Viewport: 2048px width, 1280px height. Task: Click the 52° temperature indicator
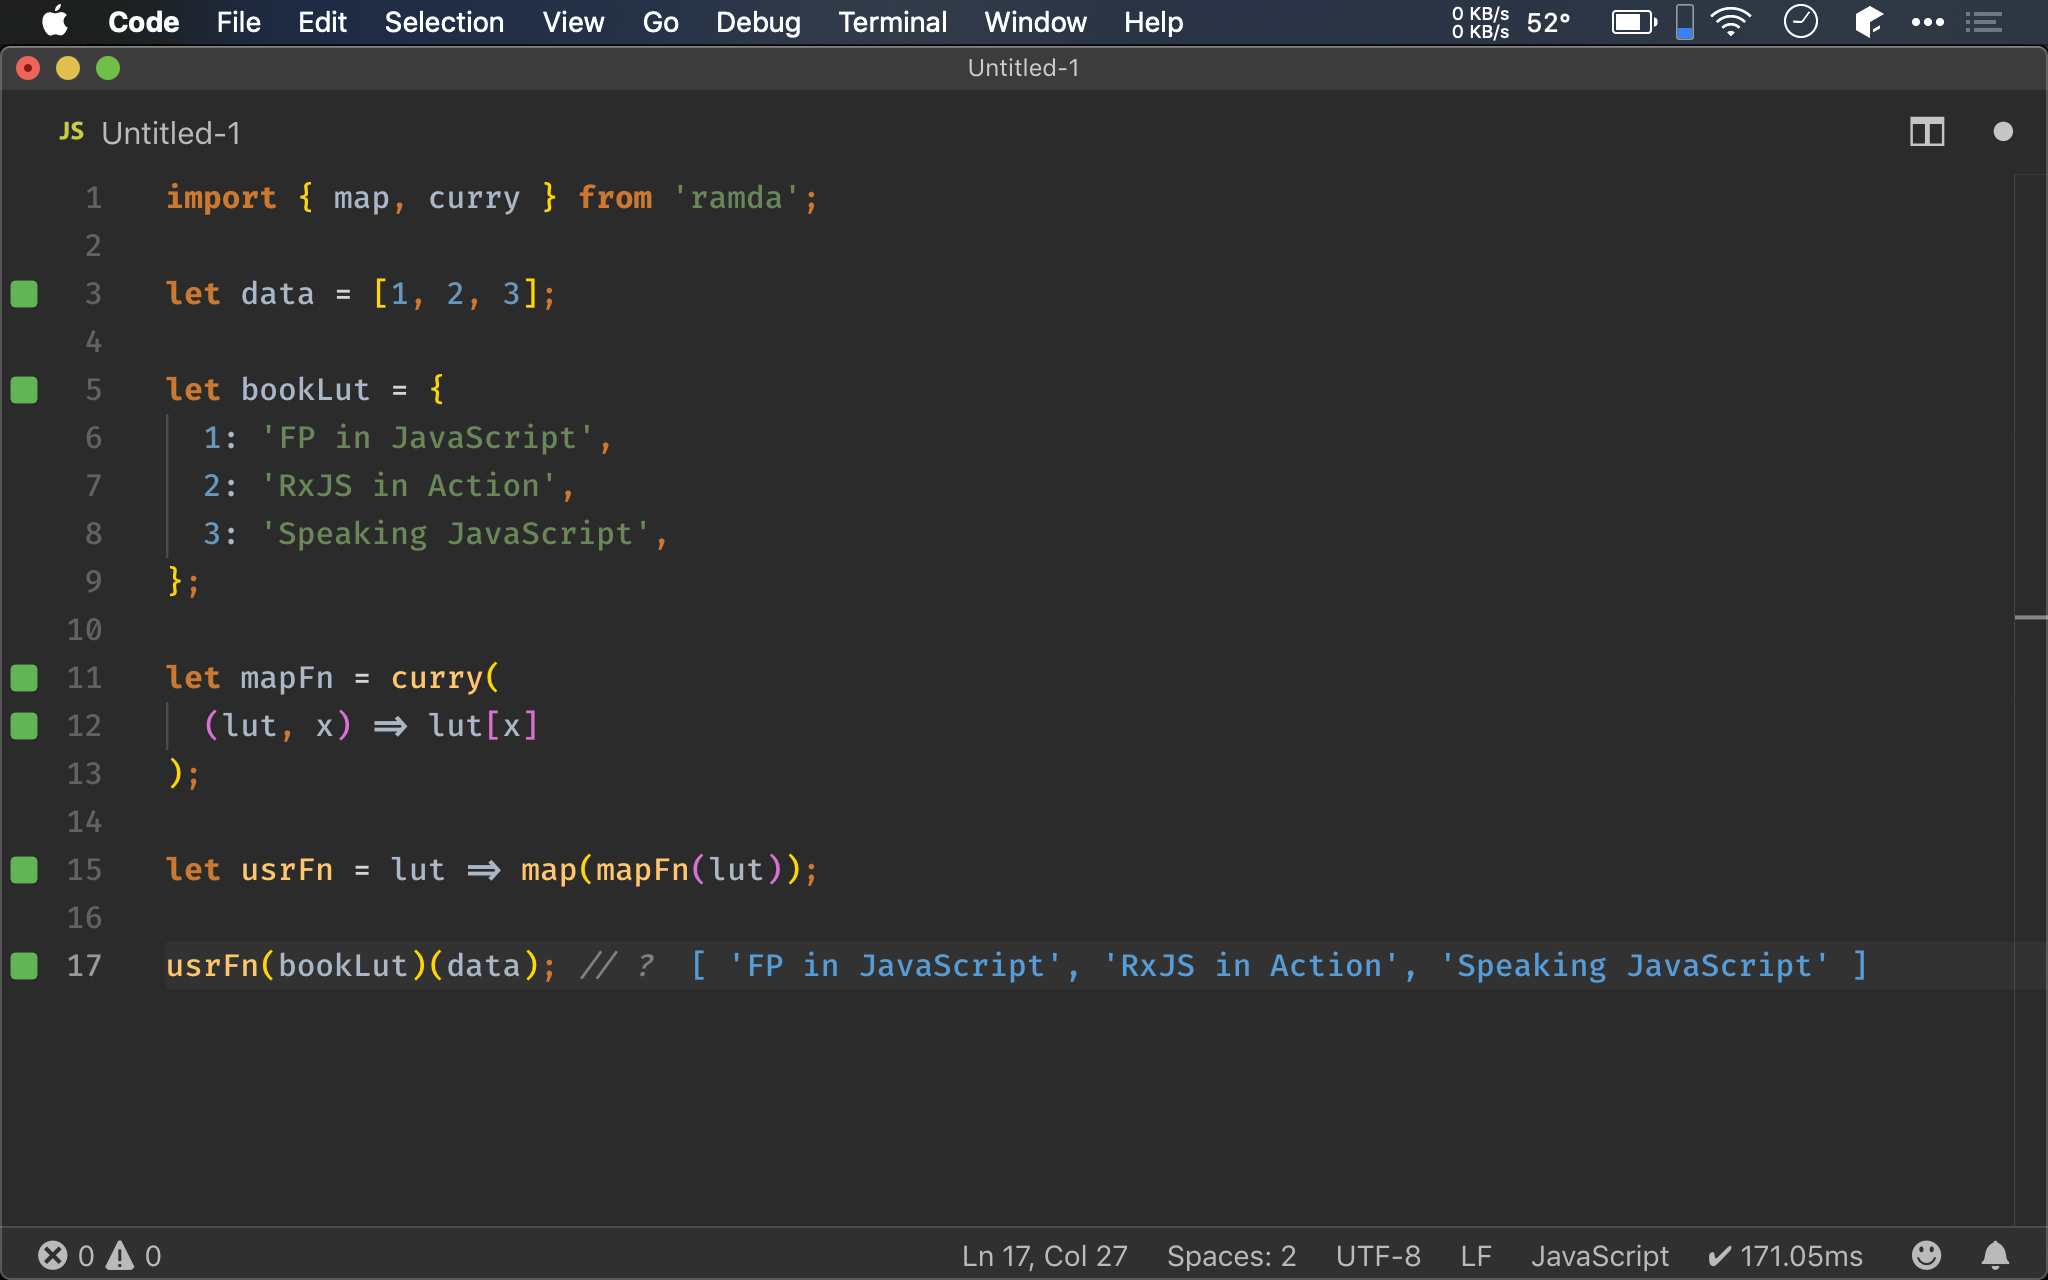pos(1549,22)
